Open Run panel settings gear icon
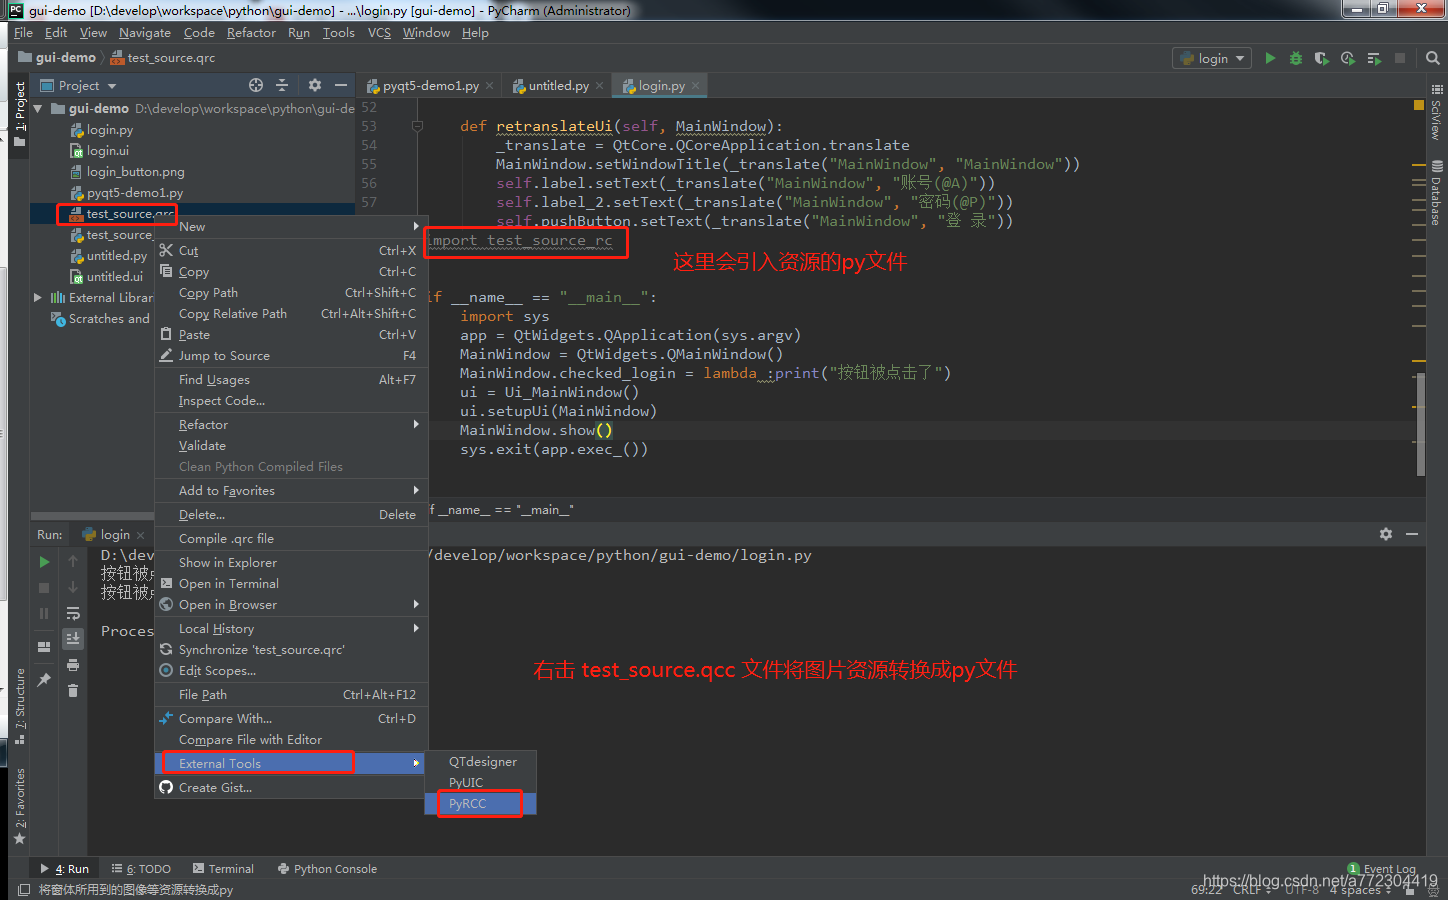This screenshot has height=900, width=1448. coord(1386,534)
